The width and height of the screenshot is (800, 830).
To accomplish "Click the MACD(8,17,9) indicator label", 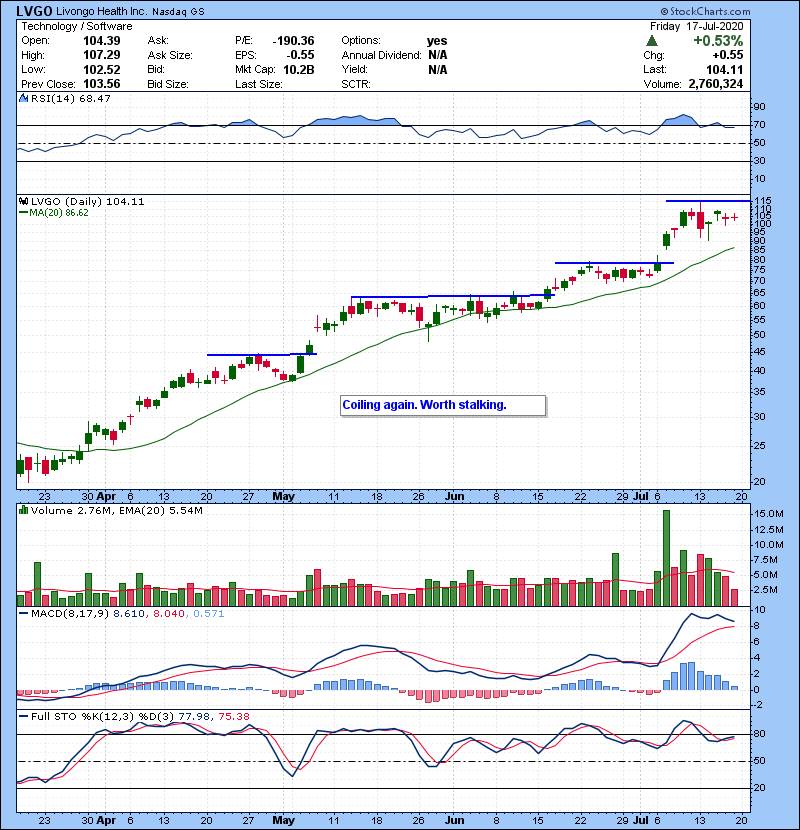I will [70, 614].
